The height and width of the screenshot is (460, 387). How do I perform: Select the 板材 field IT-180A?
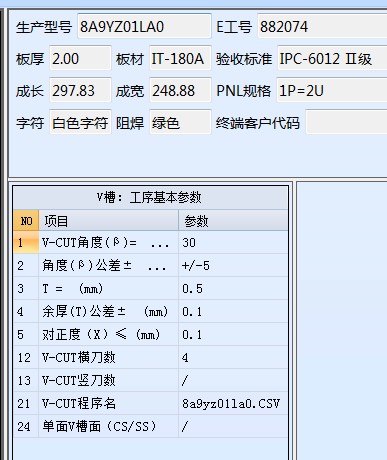pyautogui.click(x=180, y=58)
